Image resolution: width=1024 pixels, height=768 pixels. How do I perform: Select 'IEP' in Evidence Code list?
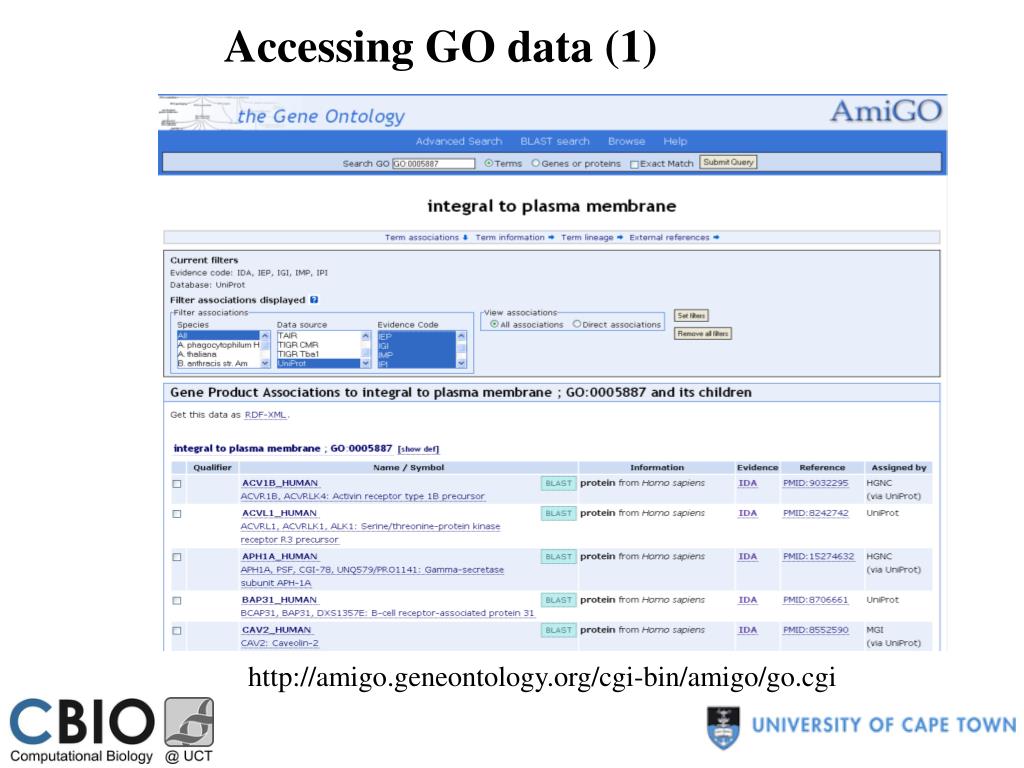[417, 336]
